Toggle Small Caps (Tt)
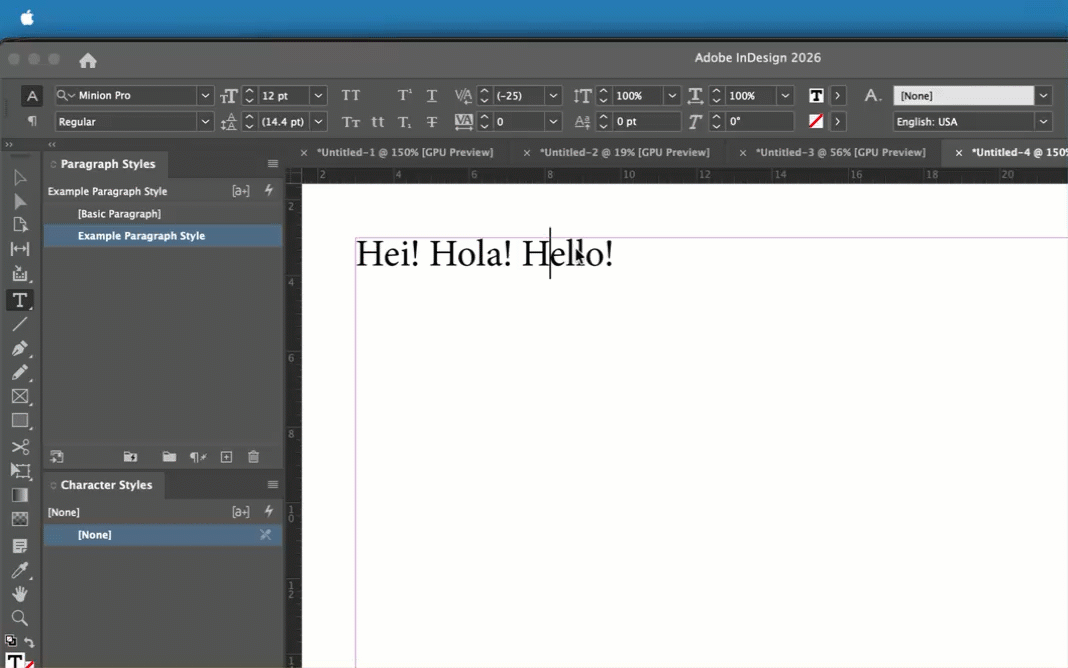The height and width of the screenshot is (668, 1068). point(351,122)
